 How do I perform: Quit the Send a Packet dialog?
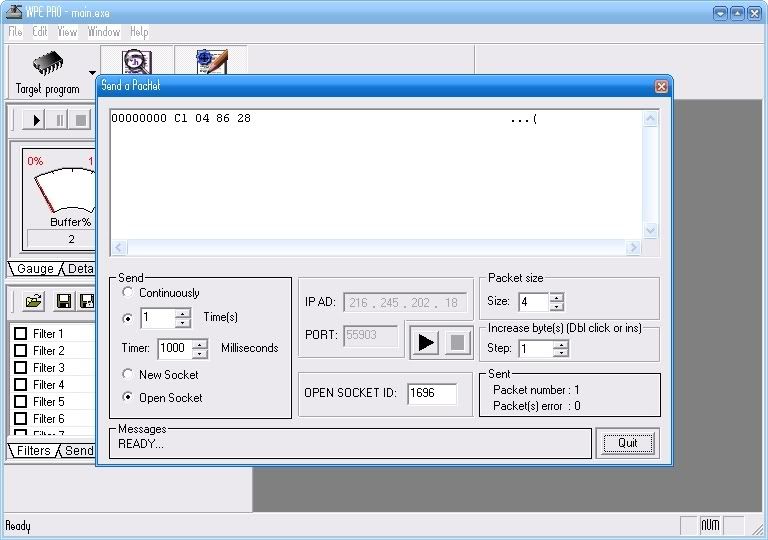(x=627, y=443)
